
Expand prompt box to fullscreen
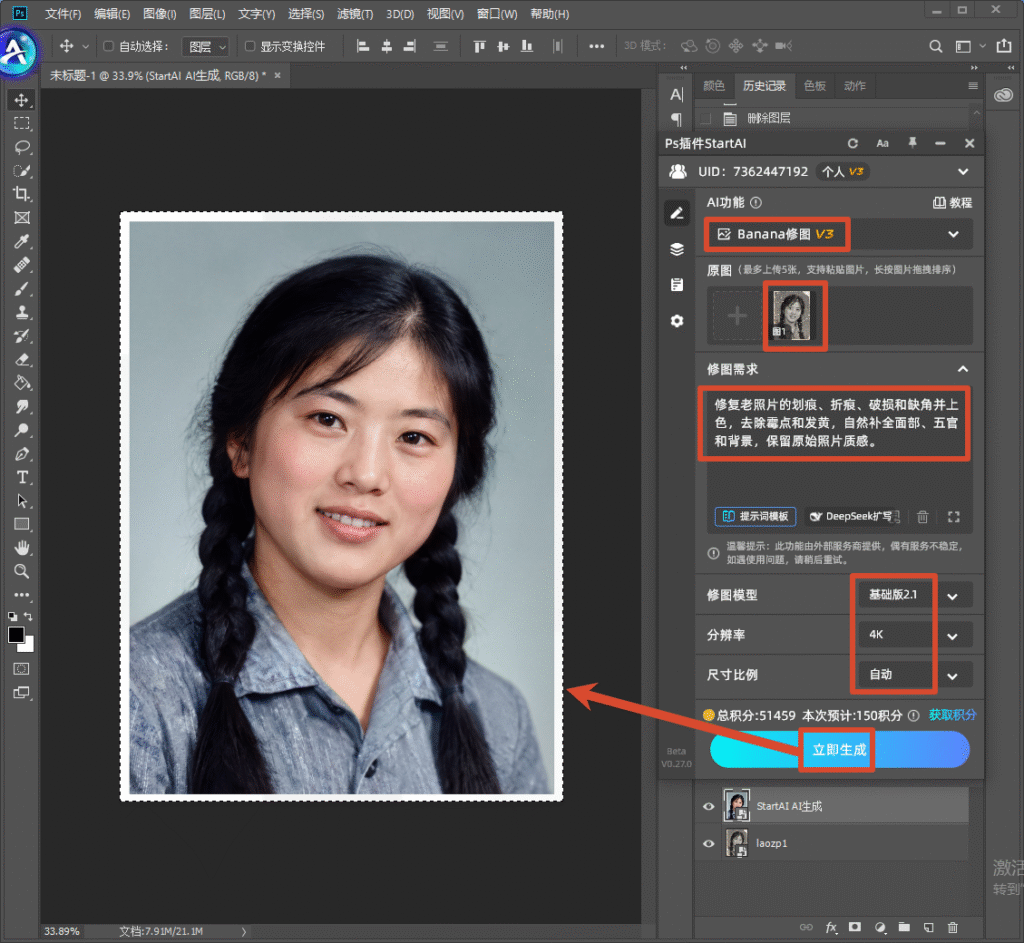[x=953, y=517]
